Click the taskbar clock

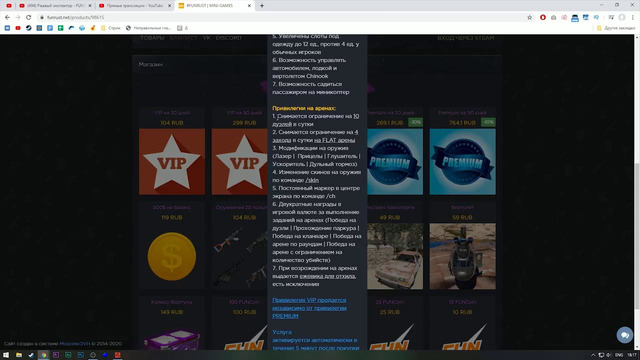(631, 355)
